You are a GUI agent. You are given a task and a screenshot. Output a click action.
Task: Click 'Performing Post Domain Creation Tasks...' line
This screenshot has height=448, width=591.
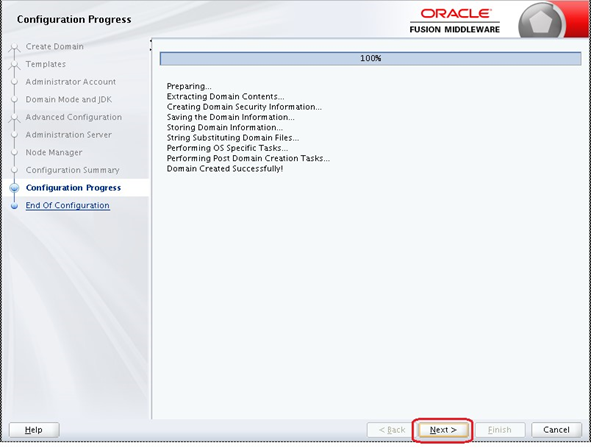click(x=248, y=158)
